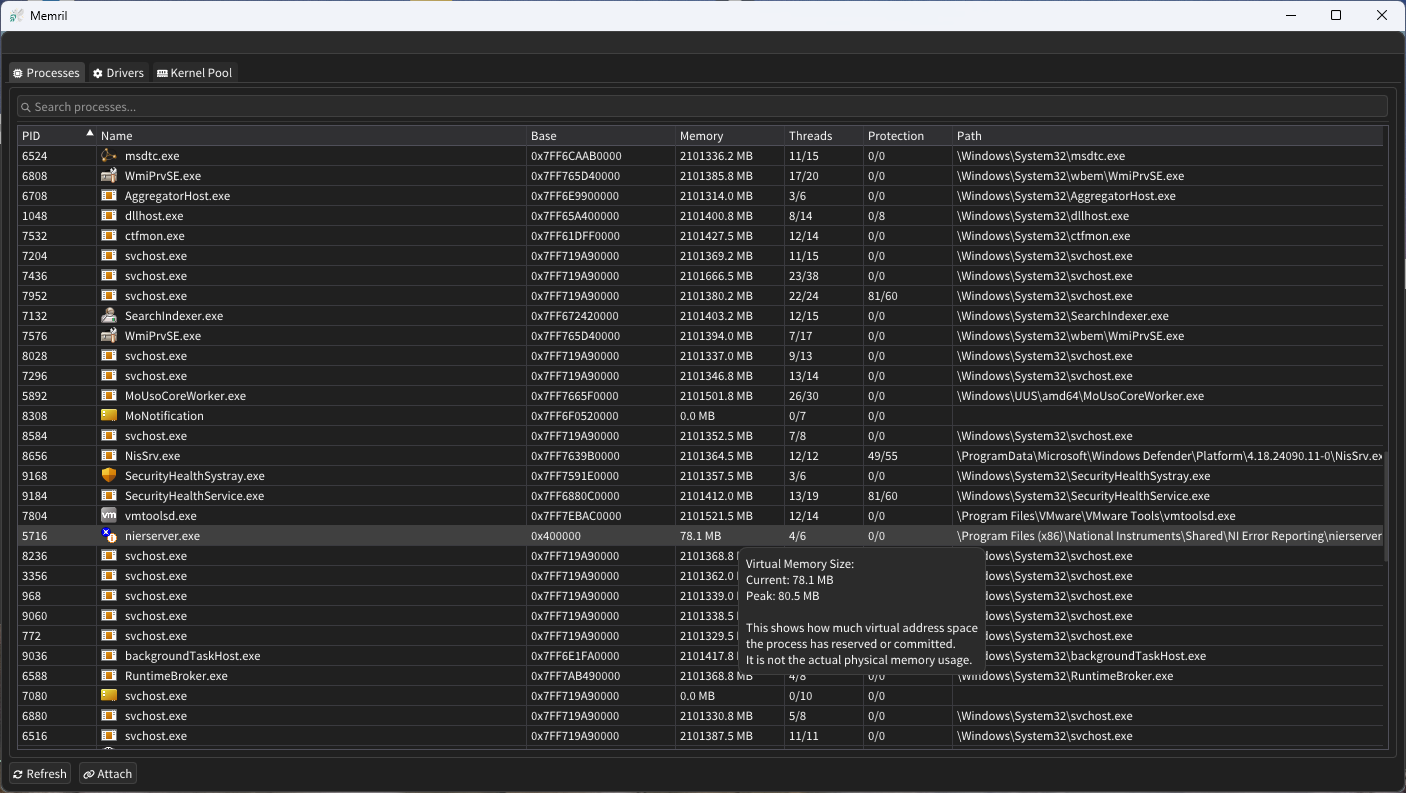Open the Kernel Pool tab
The width and height of the screenshot is (1406, 793).
pyautogui.click(x=195, y=73)
